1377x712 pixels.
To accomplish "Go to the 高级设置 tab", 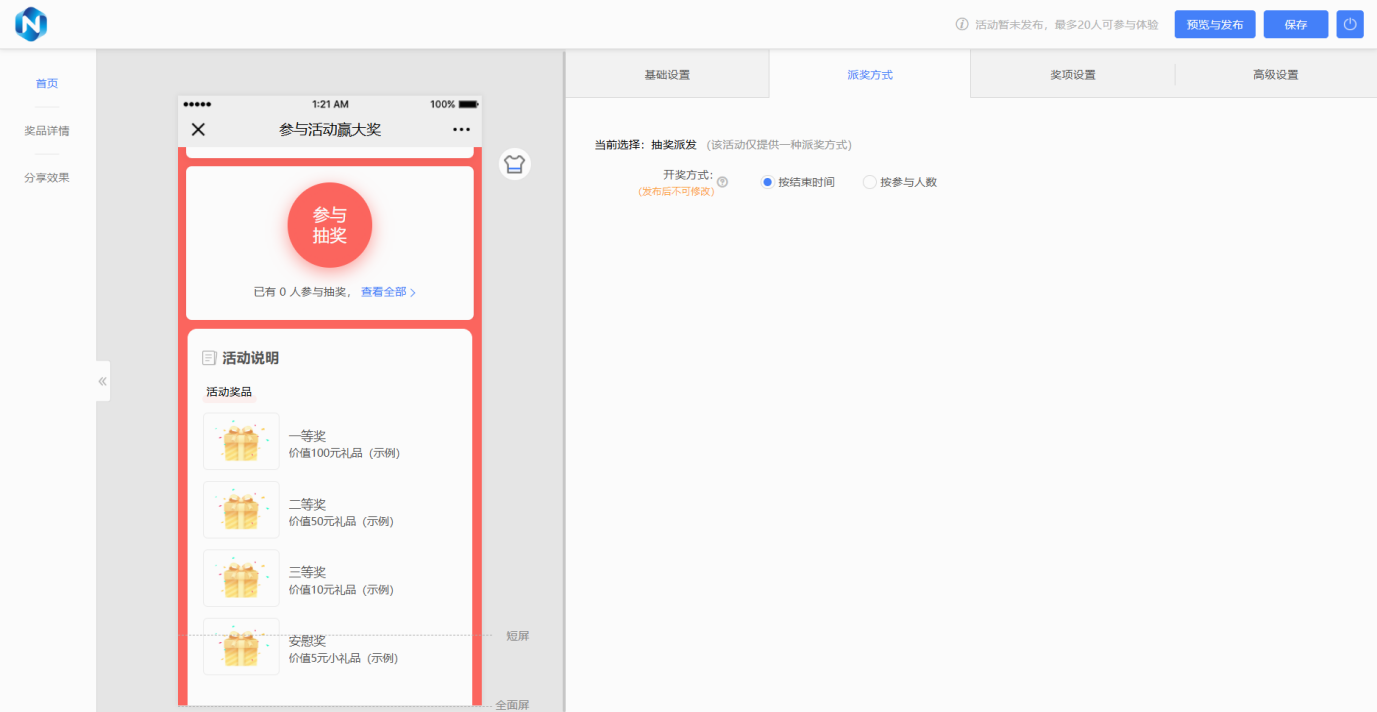I will pos(1275,75).
